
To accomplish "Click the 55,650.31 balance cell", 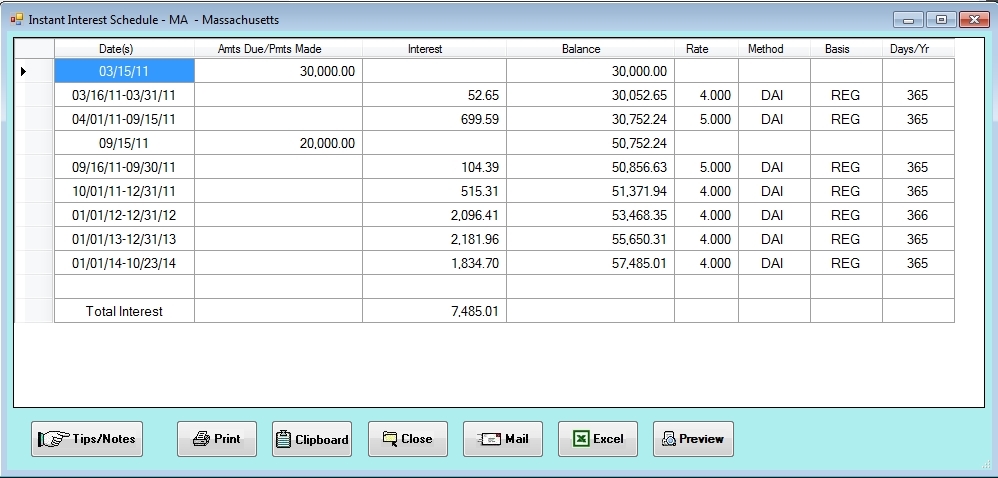I will click(x=590, y=239).
